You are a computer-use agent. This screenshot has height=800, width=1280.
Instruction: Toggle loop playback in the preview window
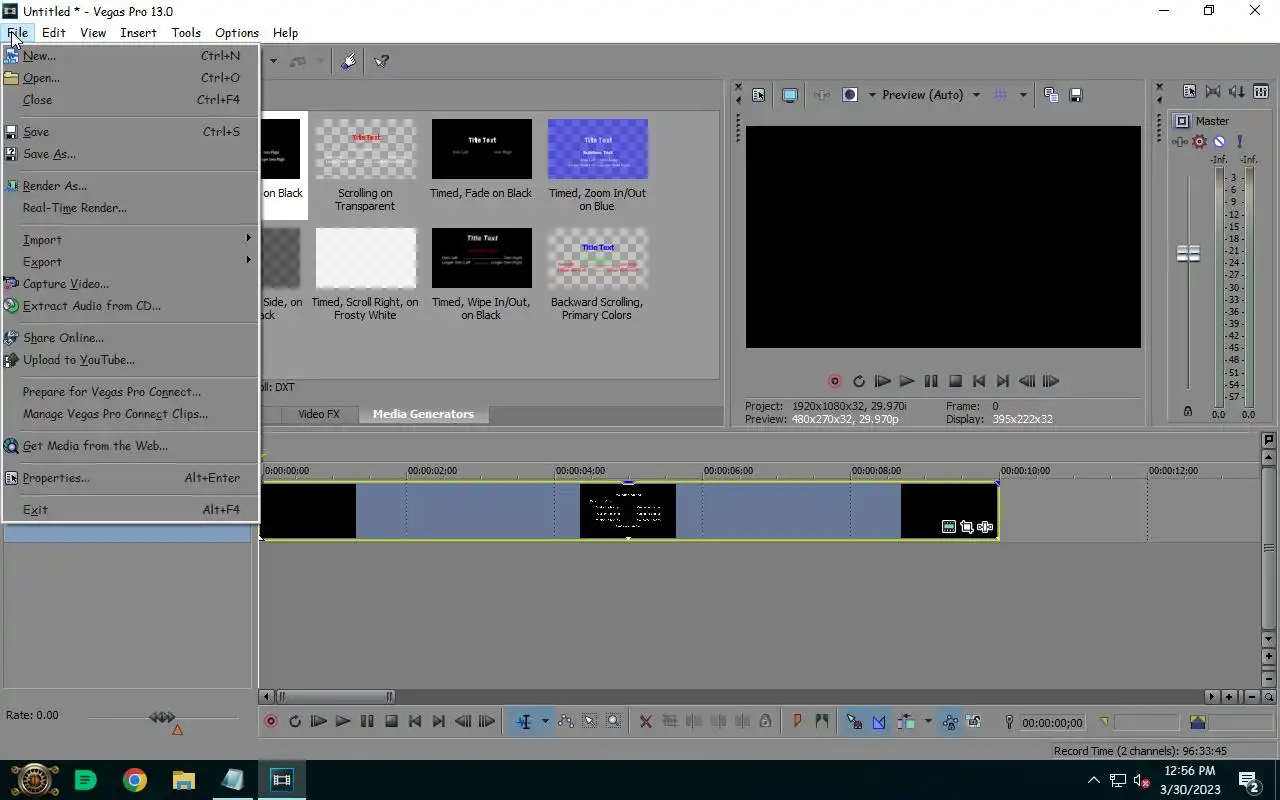click(858, 381)
